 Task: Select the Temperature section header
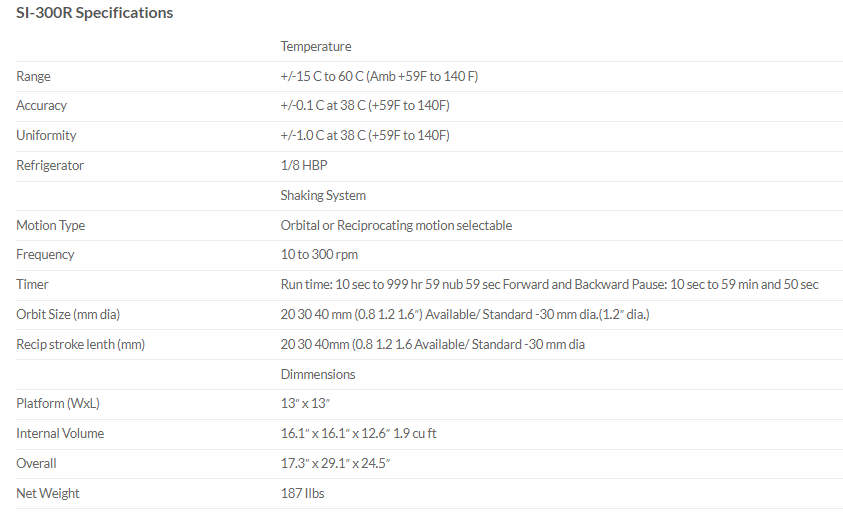coord(315,47)
